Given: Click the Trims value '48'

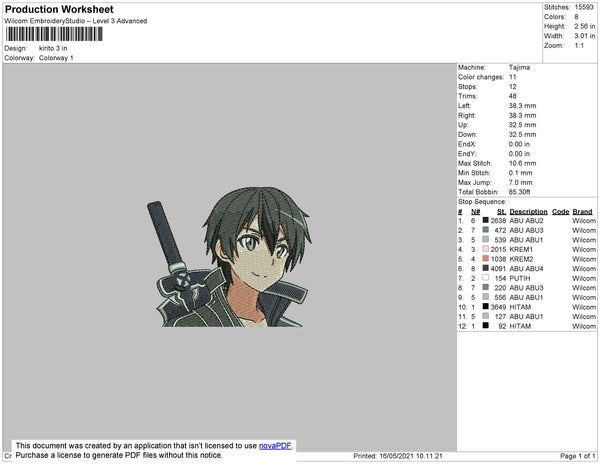Looking at the screenshot, I should 513,96.
